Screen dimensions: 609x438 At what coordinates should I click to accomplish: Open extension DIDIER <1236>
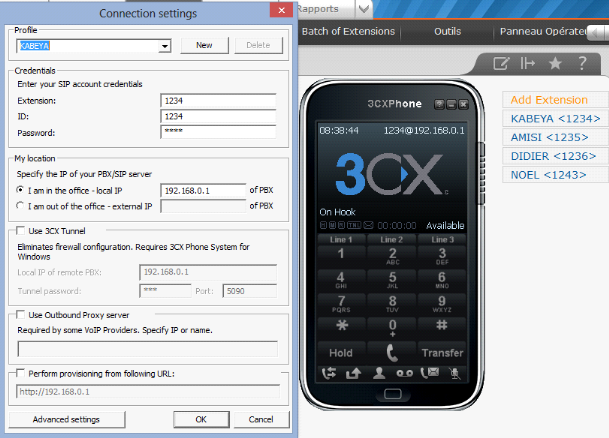coord(553,156)
